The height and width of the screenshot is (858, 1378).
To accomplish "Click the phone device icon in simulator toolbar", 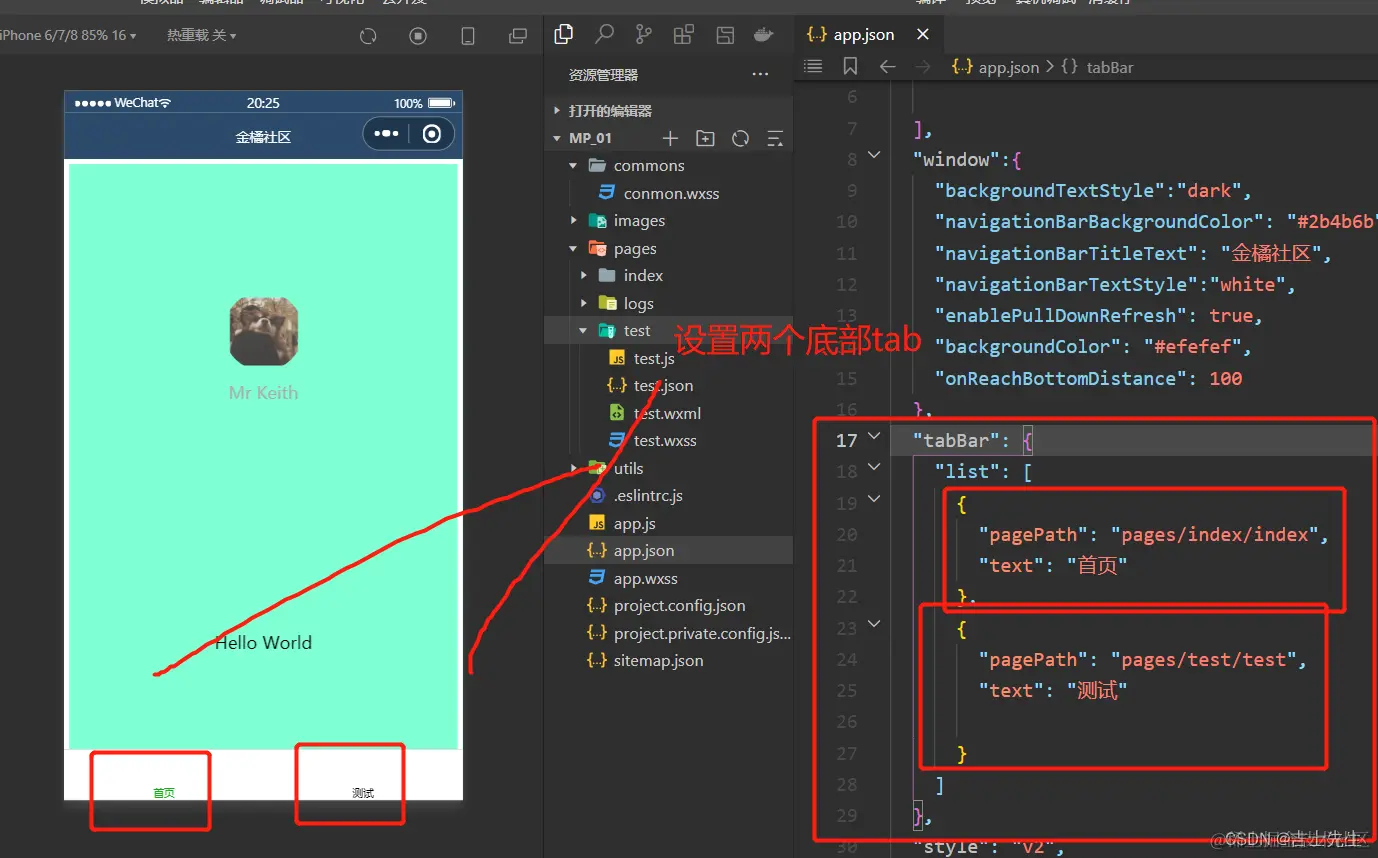I will (468, 36).
